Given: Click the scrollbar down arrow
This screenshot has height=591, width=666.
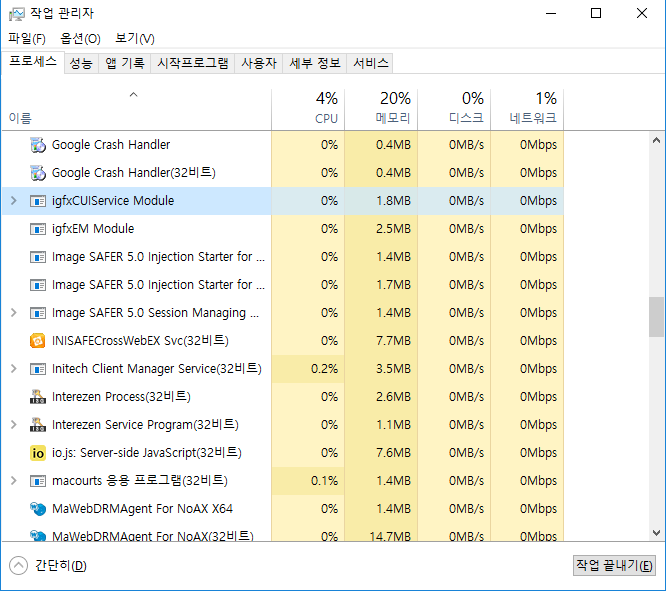Looking at the screenshot, I should point(656,532).
